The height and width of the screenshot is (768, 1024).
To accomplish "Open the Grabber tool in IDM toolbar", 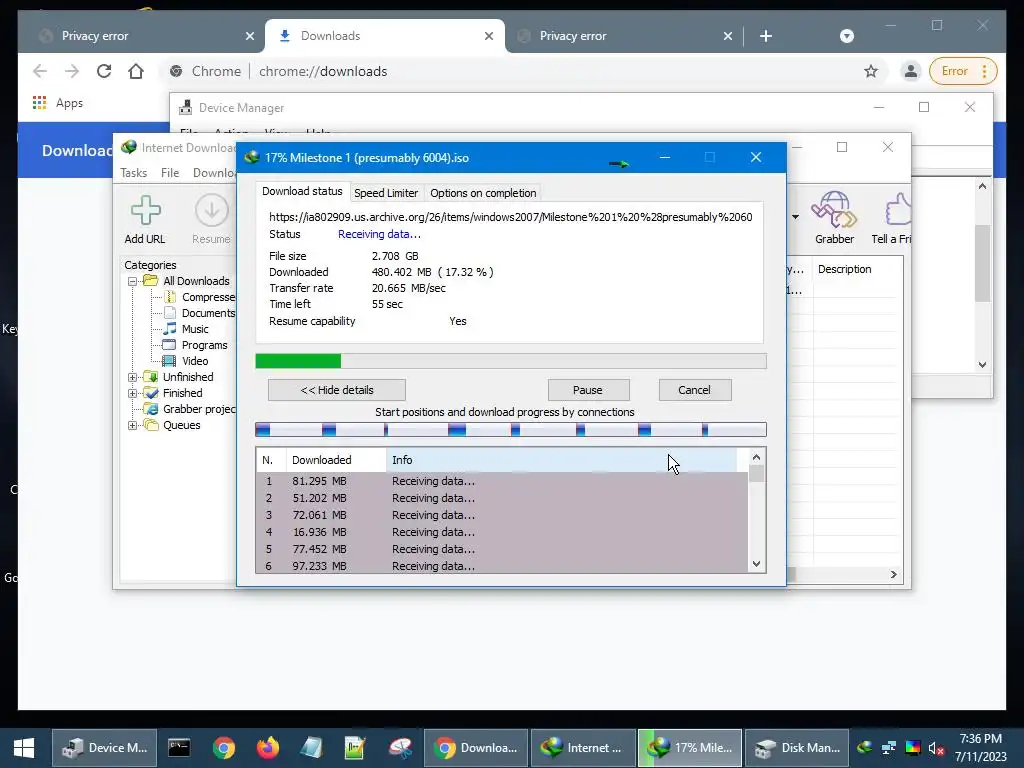I will tap(834, 209).
